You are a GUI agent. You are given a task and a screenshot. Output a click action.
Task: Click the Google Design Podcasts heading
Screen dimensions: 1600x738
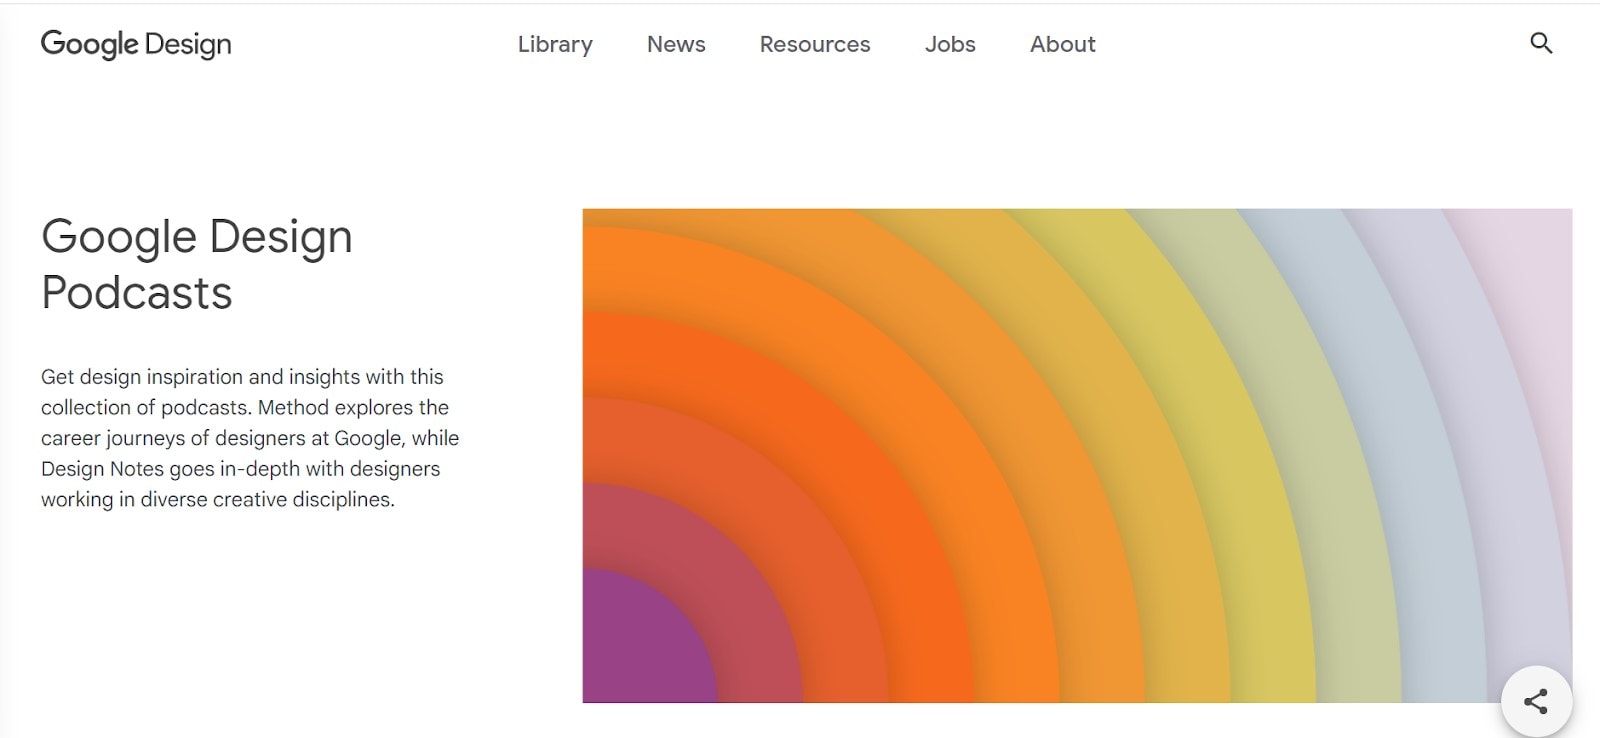click(x=197, y=264)
